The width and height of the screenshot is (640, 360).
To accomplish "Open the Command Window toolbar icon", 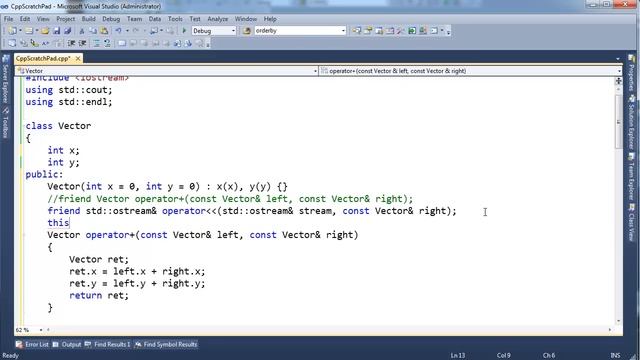I will click(x=434, y=31).
